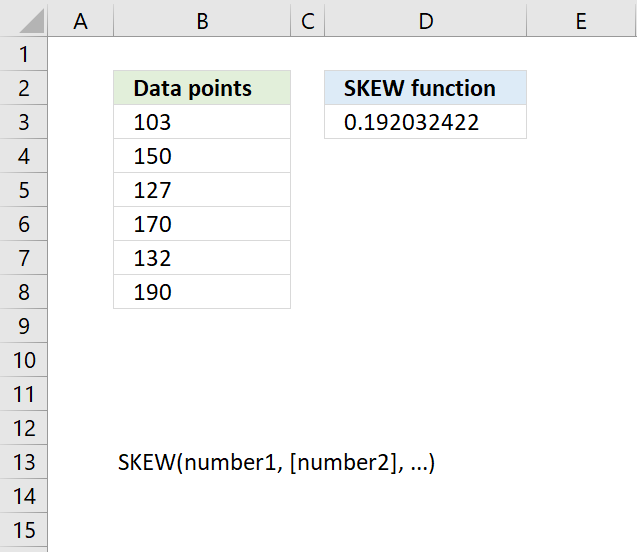
Task: Click the narrow column C header
Action: click(307, 20)
